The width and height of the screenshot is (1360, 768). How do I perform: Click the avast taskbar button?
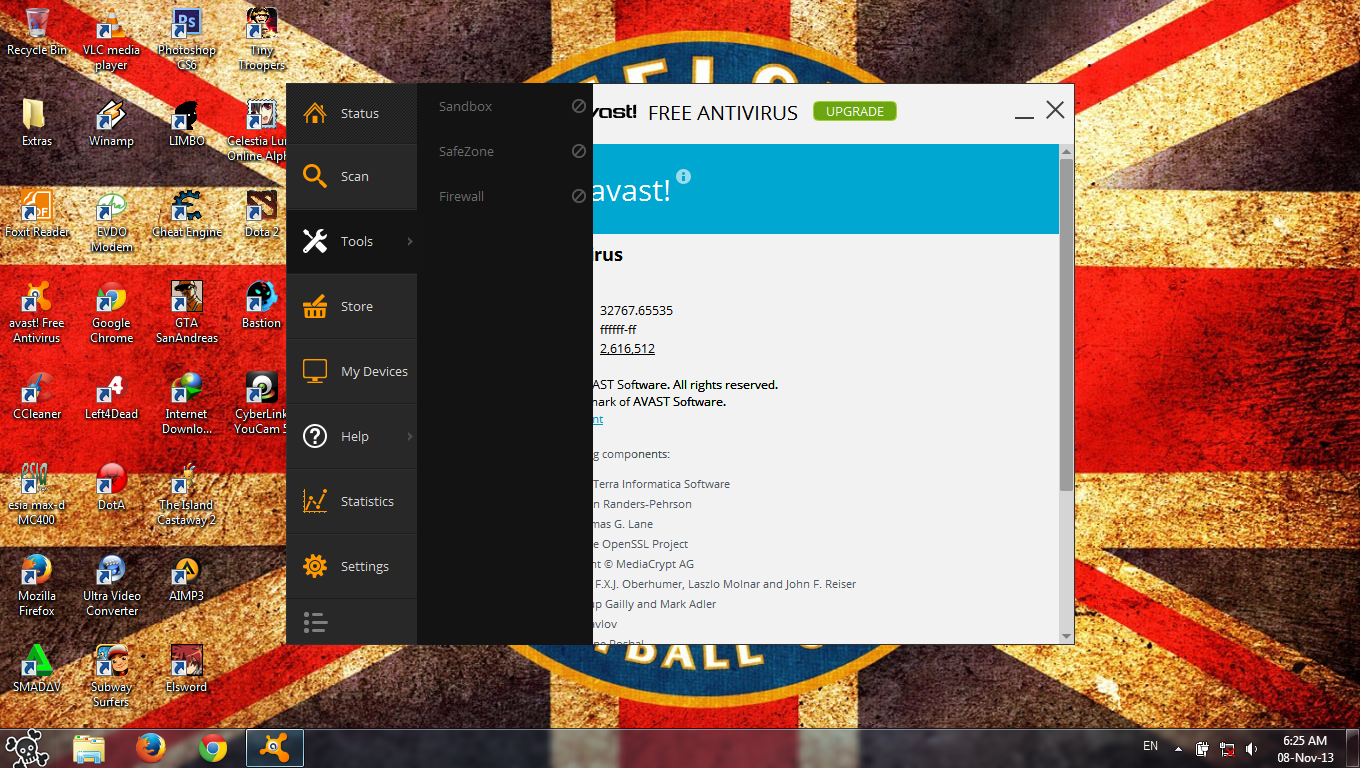click(274, 748)
